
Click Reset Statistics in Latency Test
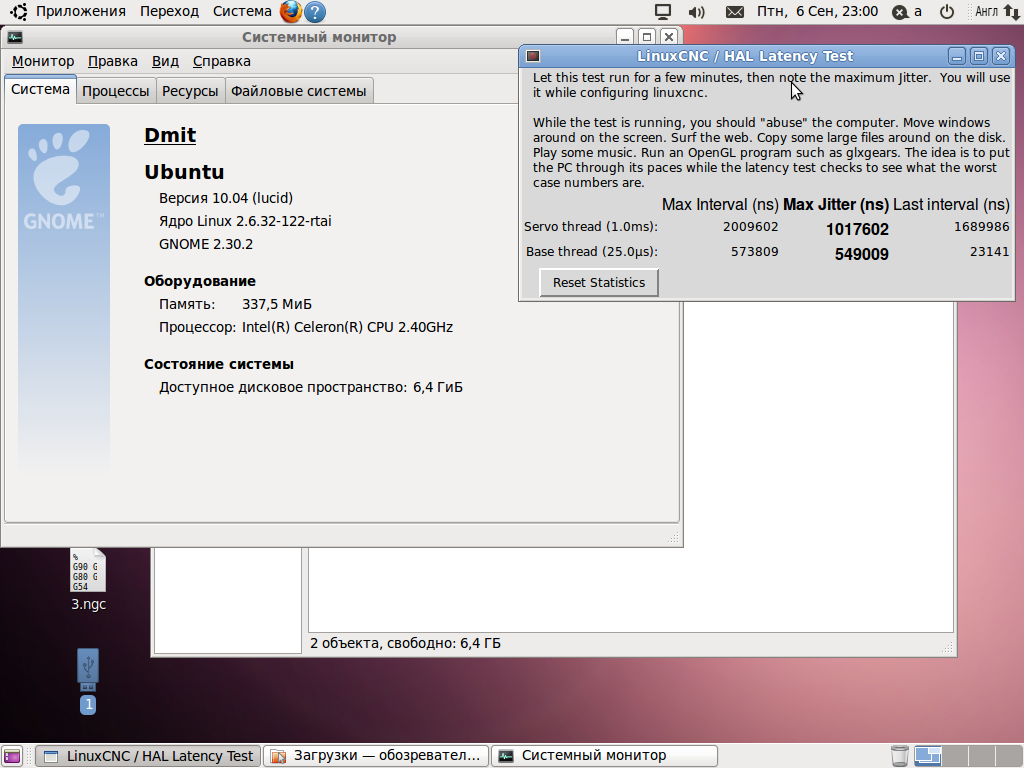coord(599,283)
